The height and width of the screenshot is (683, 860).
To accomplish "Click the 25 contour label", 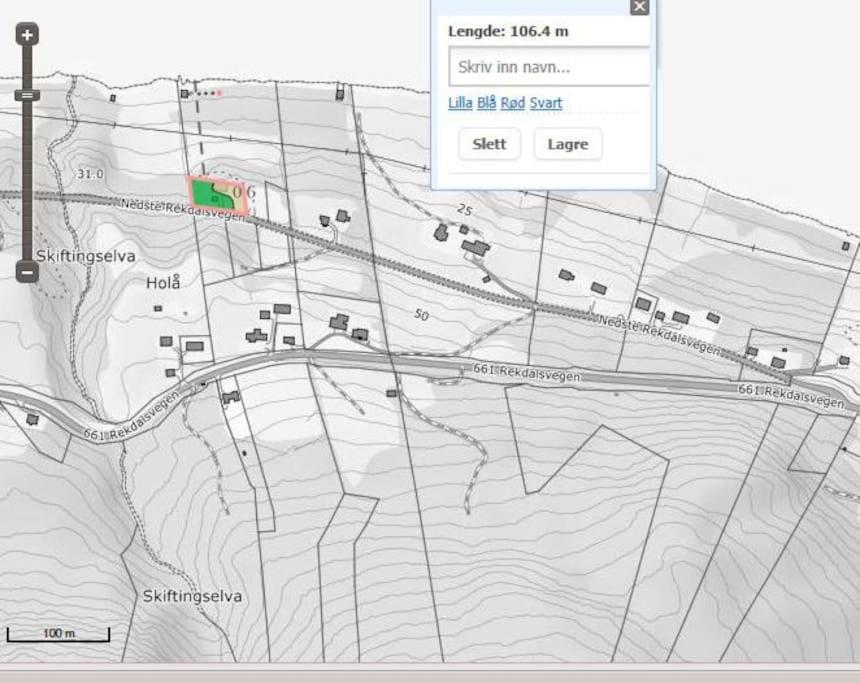I will (464, 209).
